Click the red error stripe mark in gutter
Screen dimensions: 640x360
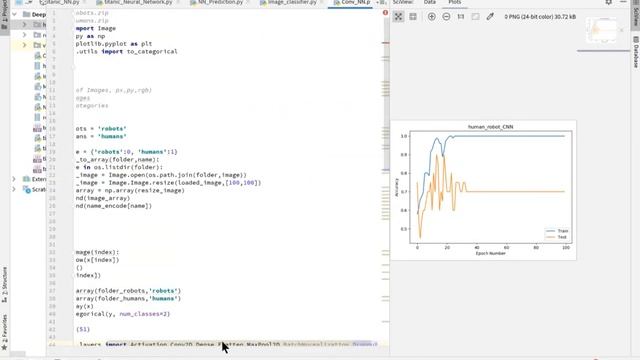(385, 43)
